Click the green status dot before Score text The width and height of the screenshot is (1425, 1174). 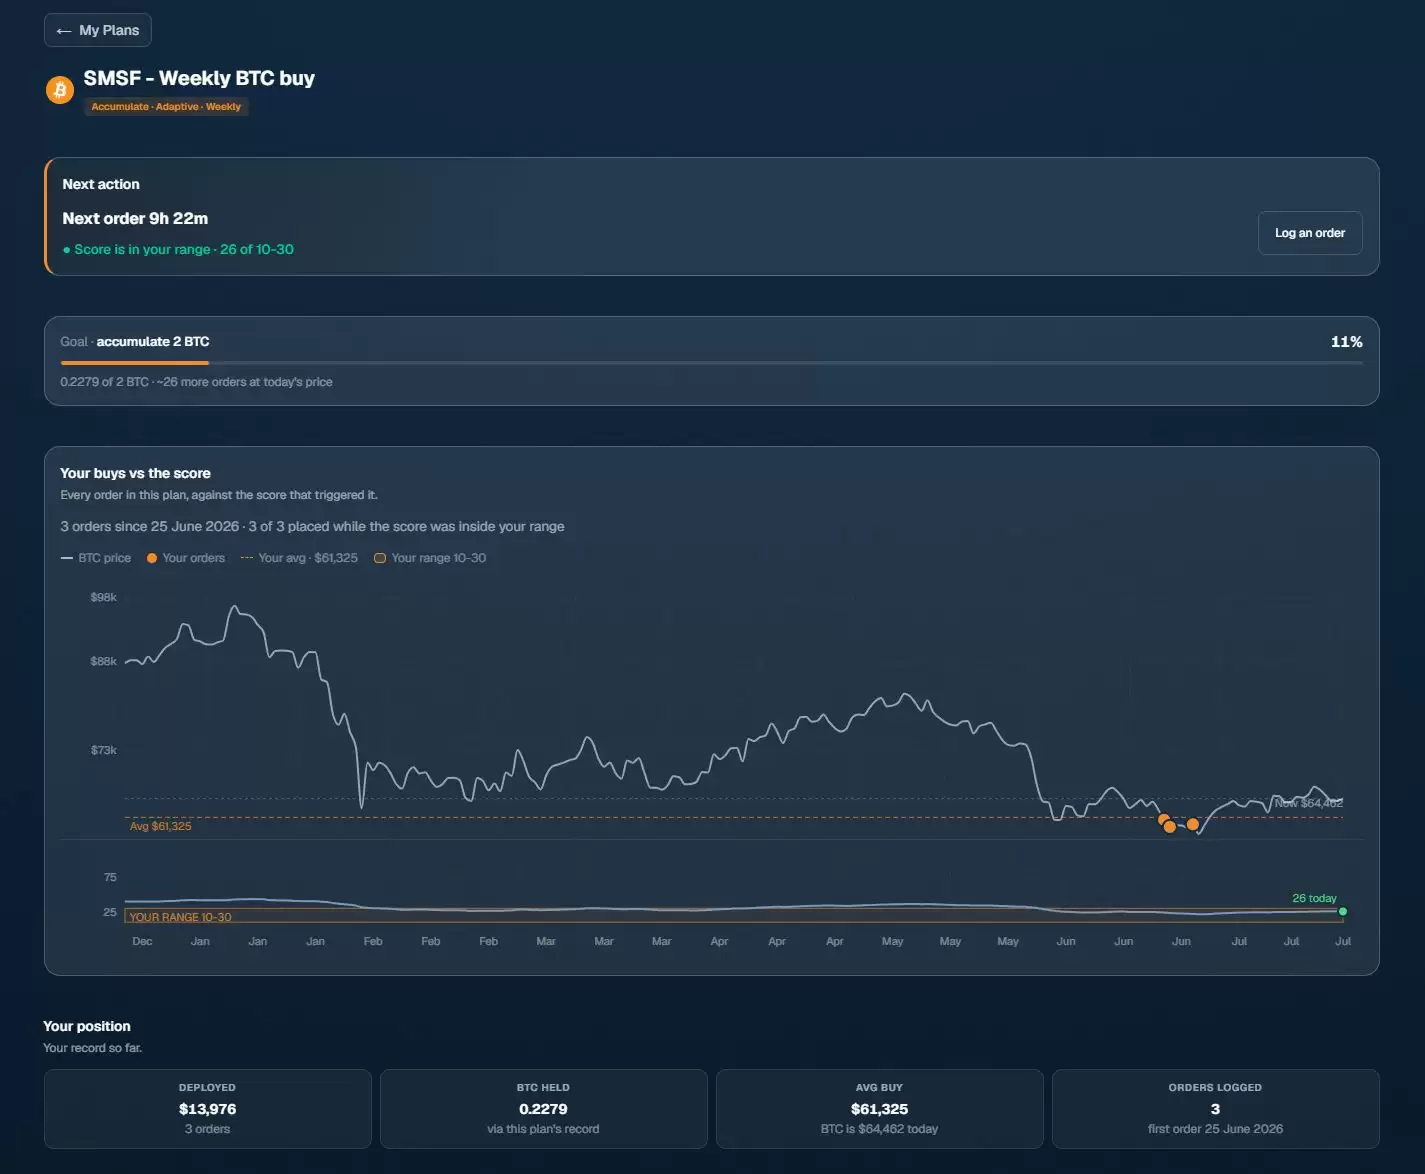coord(66,250)
